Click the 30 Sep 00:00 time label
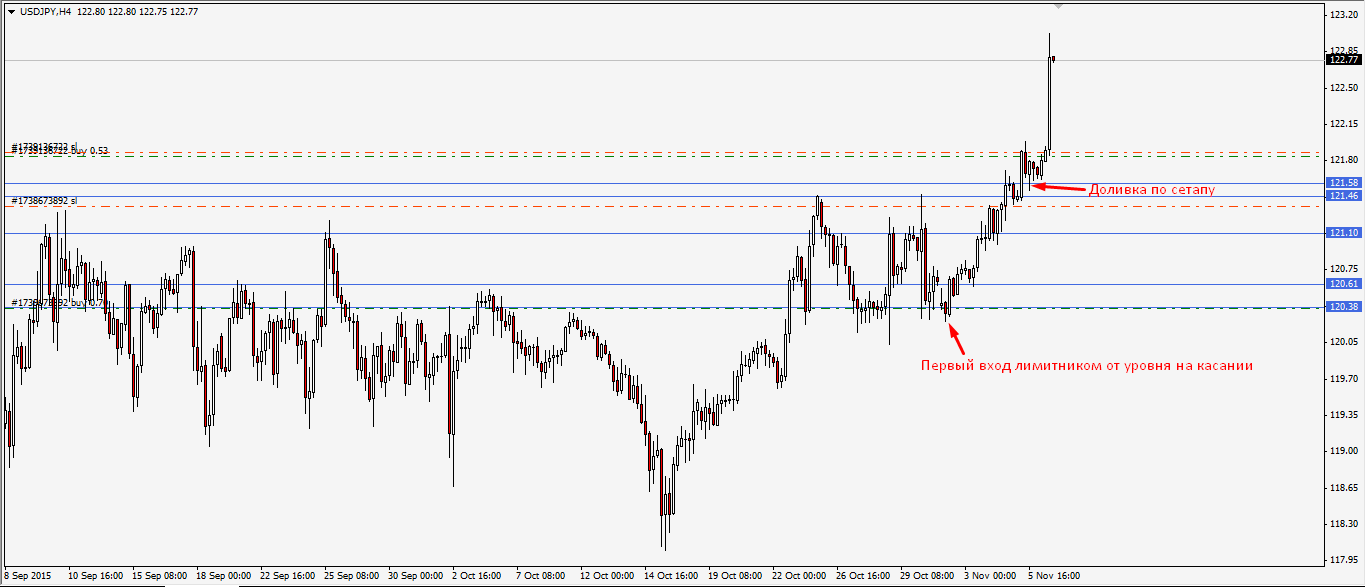 [416, 576]
